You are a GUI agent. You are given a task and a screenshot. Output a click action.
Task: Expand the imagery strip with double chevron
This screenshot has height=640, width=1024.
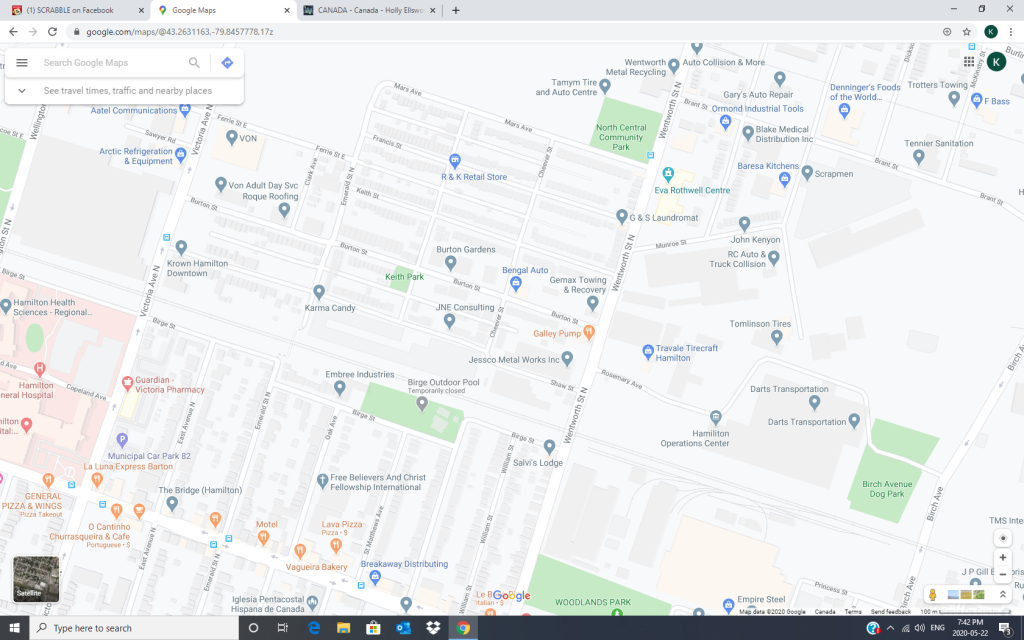(1003, 595)
